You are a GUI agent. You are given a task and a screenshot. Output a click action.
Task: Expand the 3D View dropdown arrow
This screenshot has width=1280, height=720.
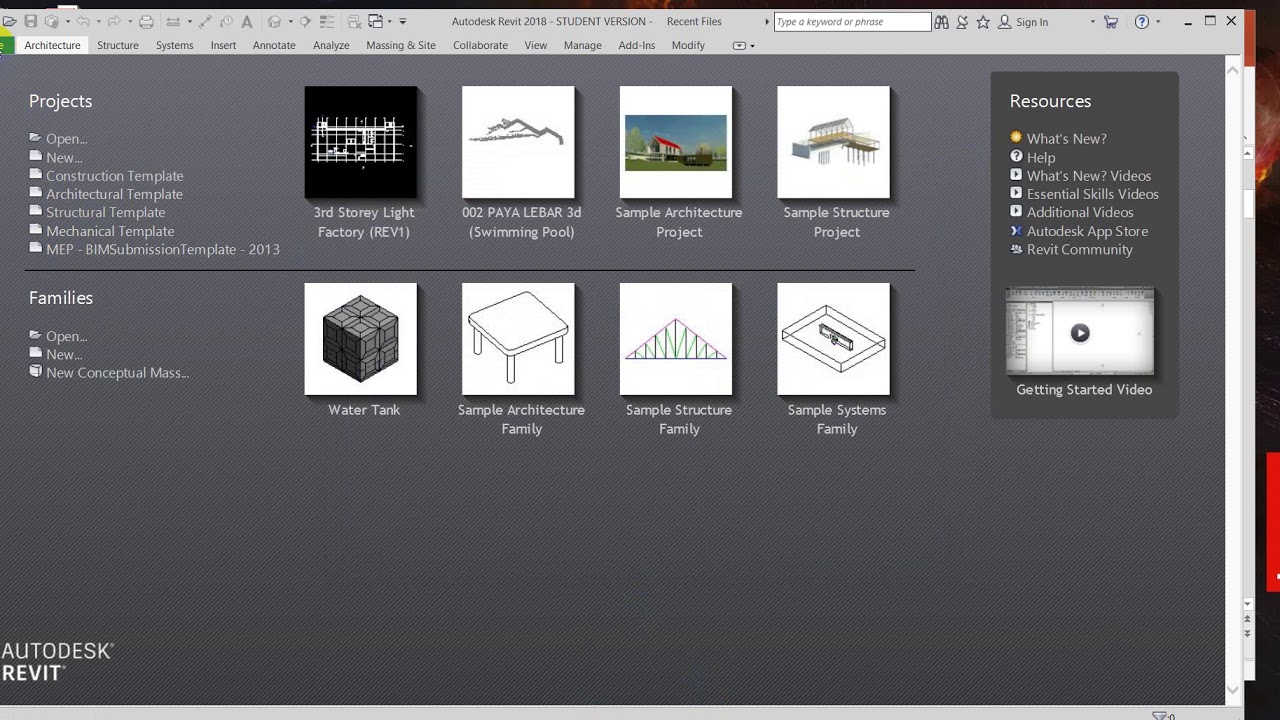(290, 21)
